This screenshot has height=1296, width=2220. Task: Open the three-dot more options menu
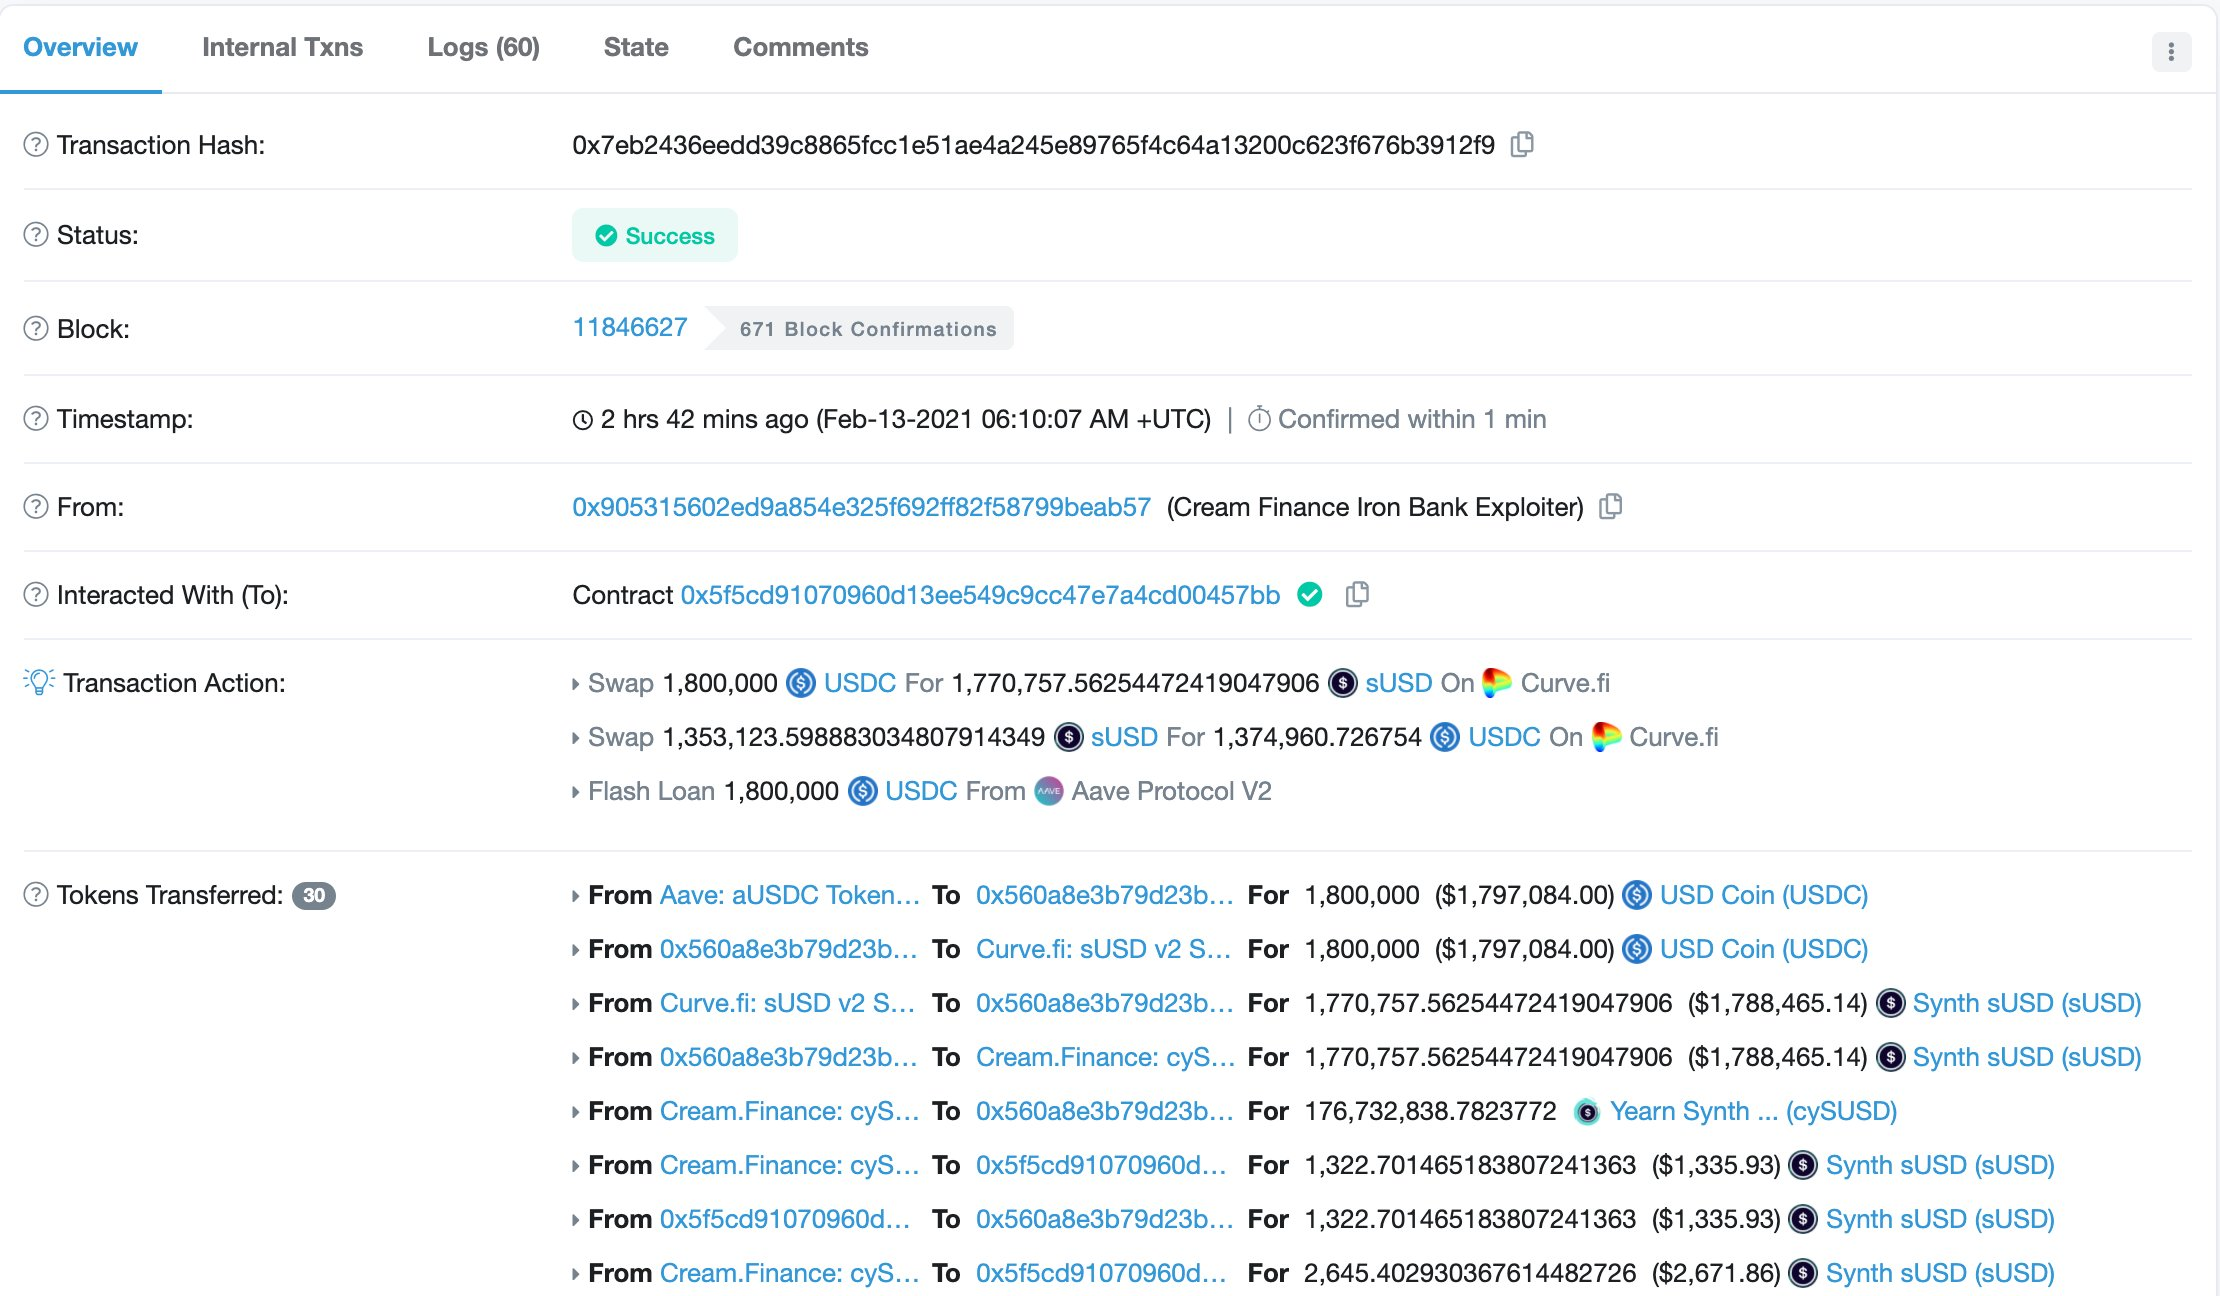point(2171,52)
